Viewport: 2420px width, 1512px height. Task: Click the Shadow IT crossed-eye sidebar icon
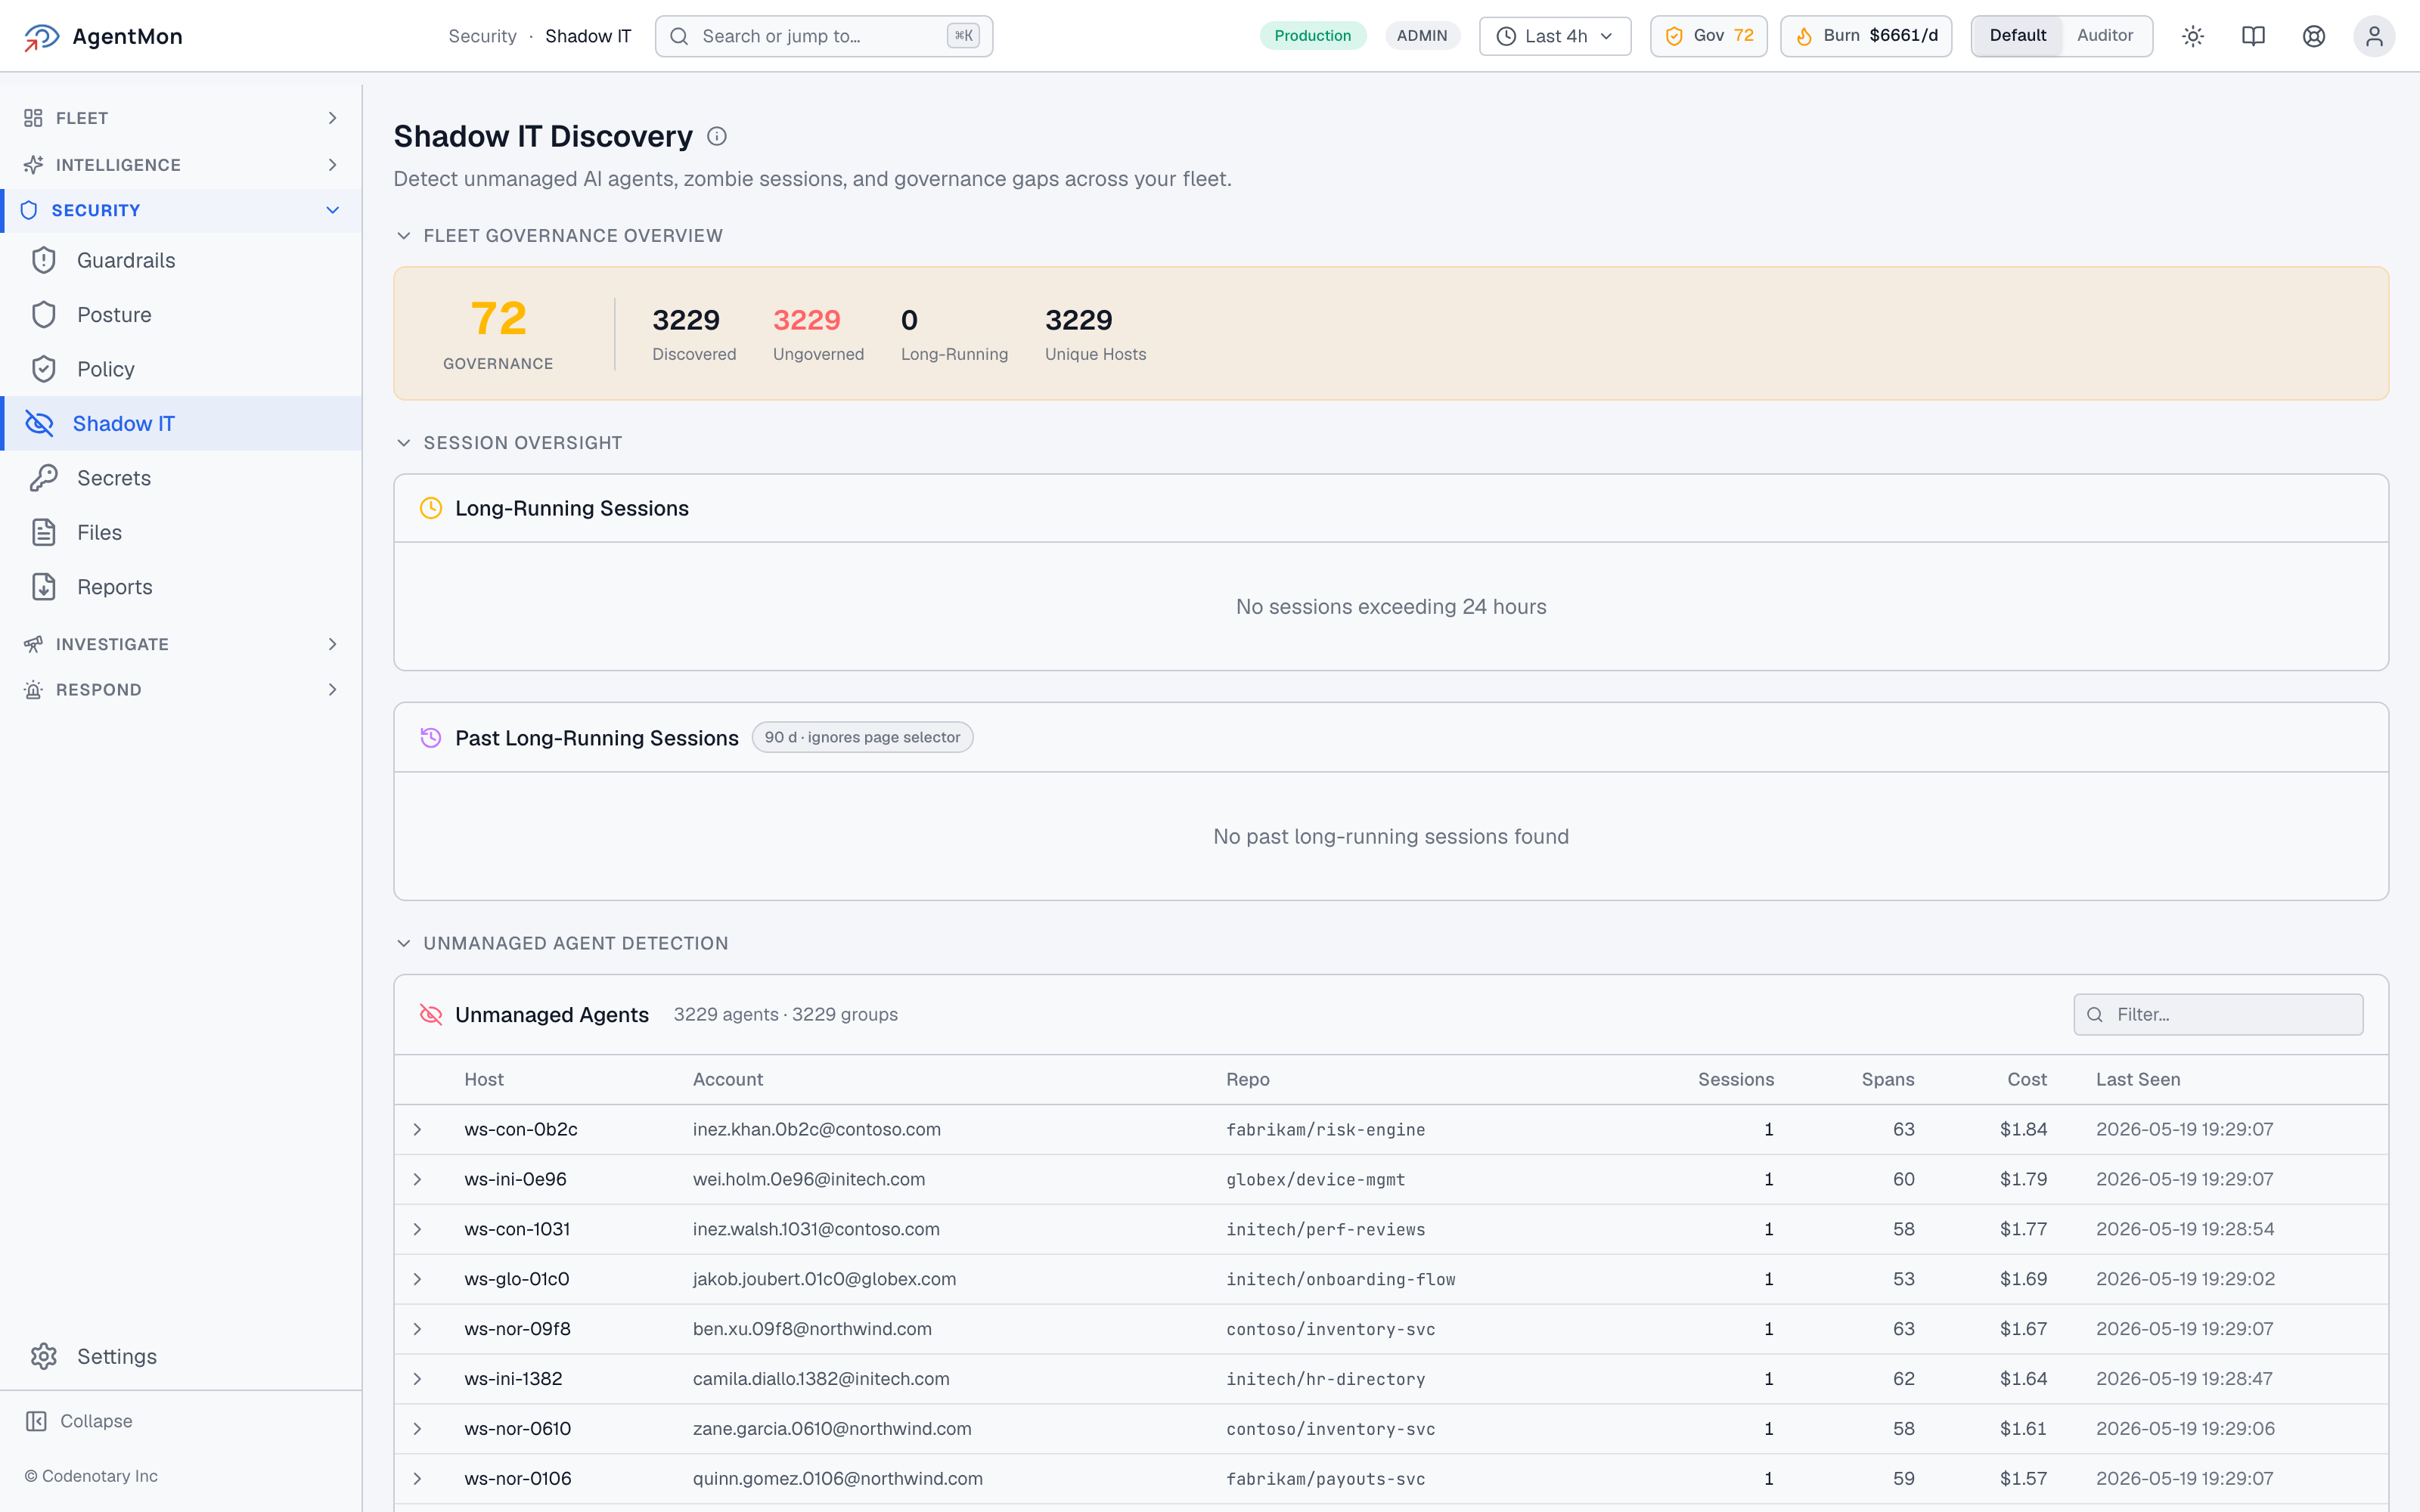[x=39, y=424]
